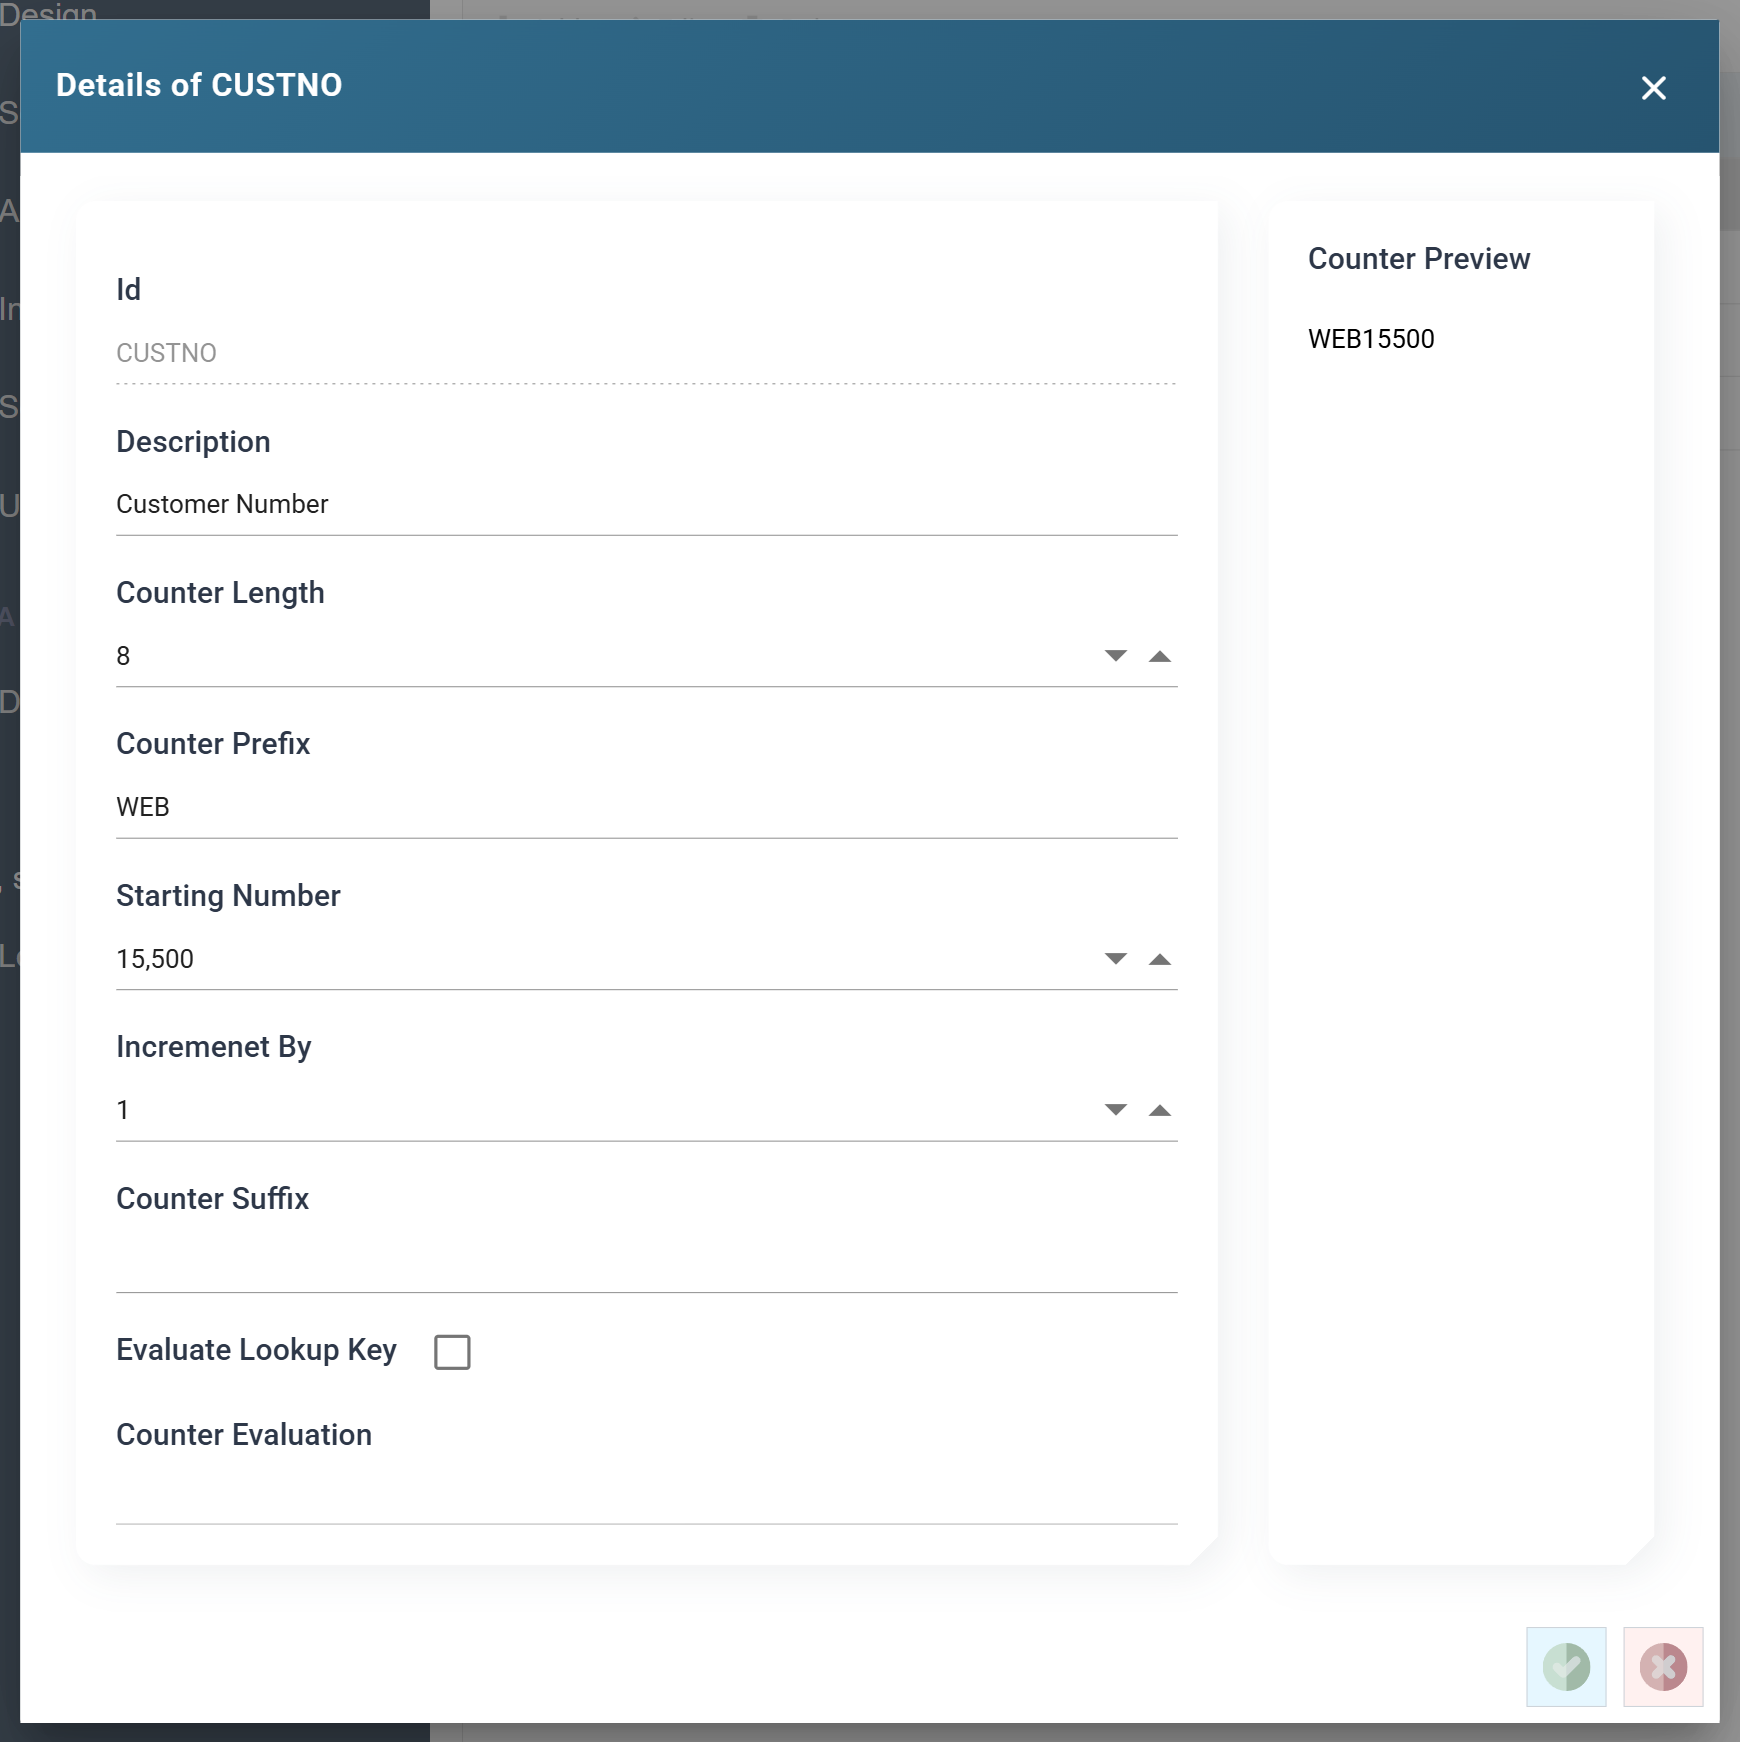Image resolution: width=1740 pixels, height=1742 pixels.
Task: Increase Incremenet By with up arrow
Action: 1160,1110
